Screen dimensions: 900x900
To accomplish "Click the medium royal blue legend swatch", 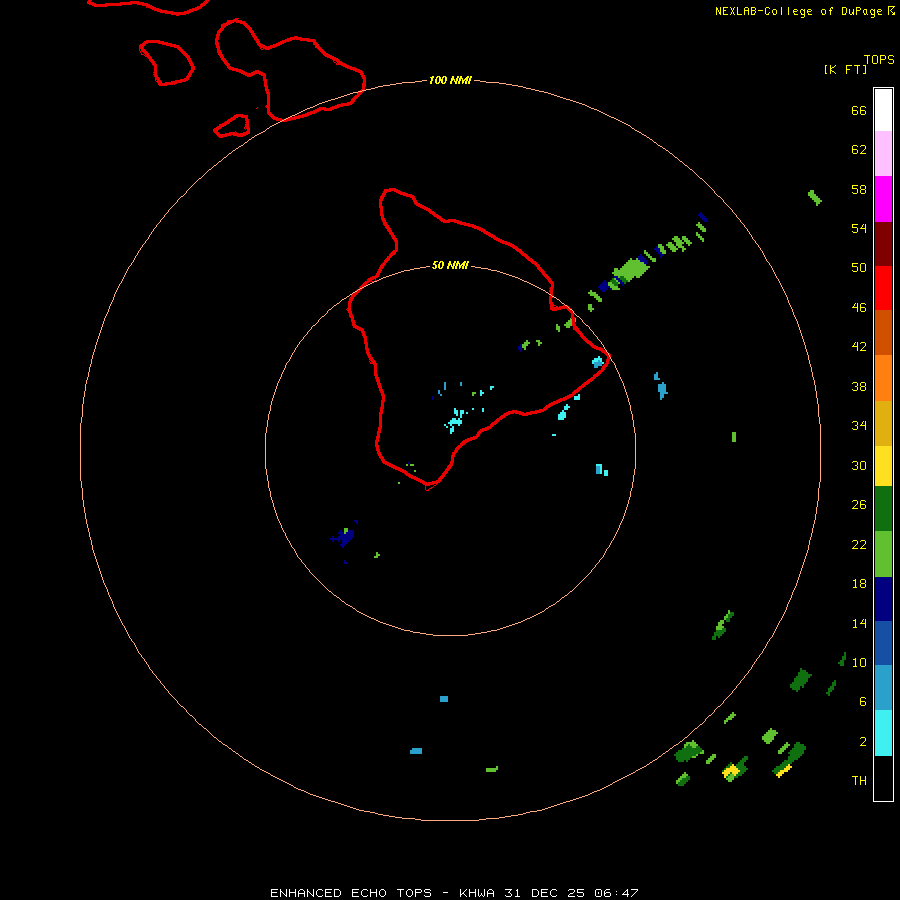I will click(883, 643).
